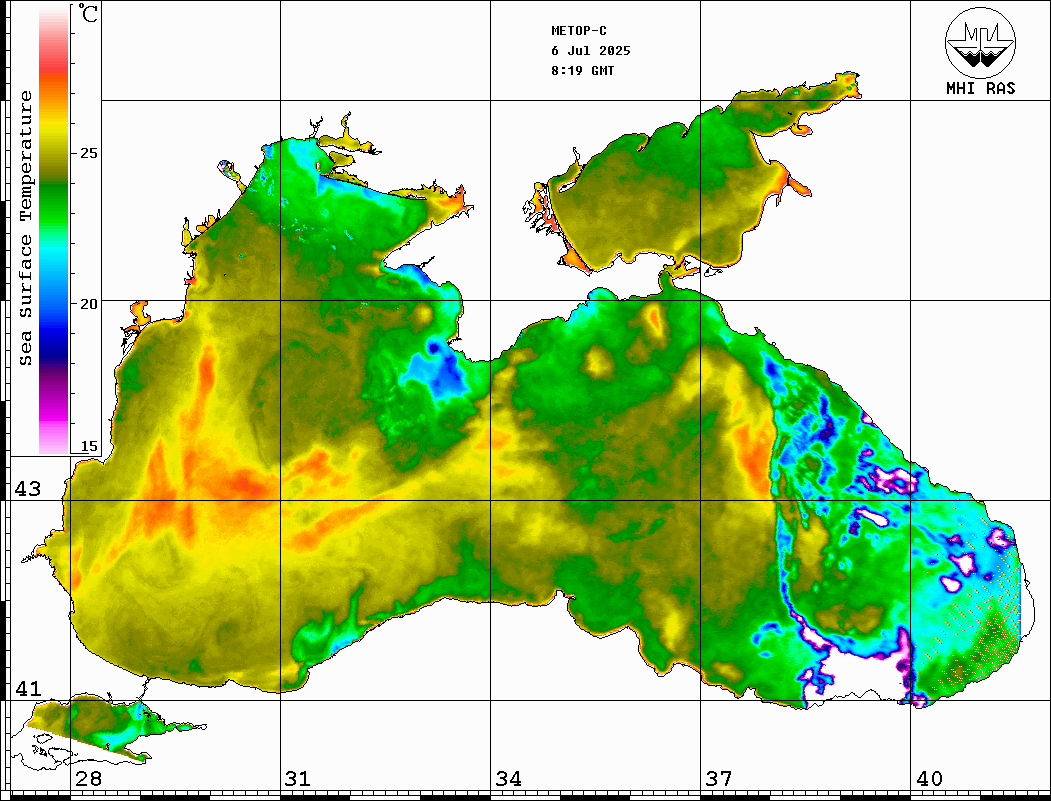This screenshot has height=801, width=1051.
Task: Click the 15 value on color scale
Action: pyautogui.click(x=88, y=446)
